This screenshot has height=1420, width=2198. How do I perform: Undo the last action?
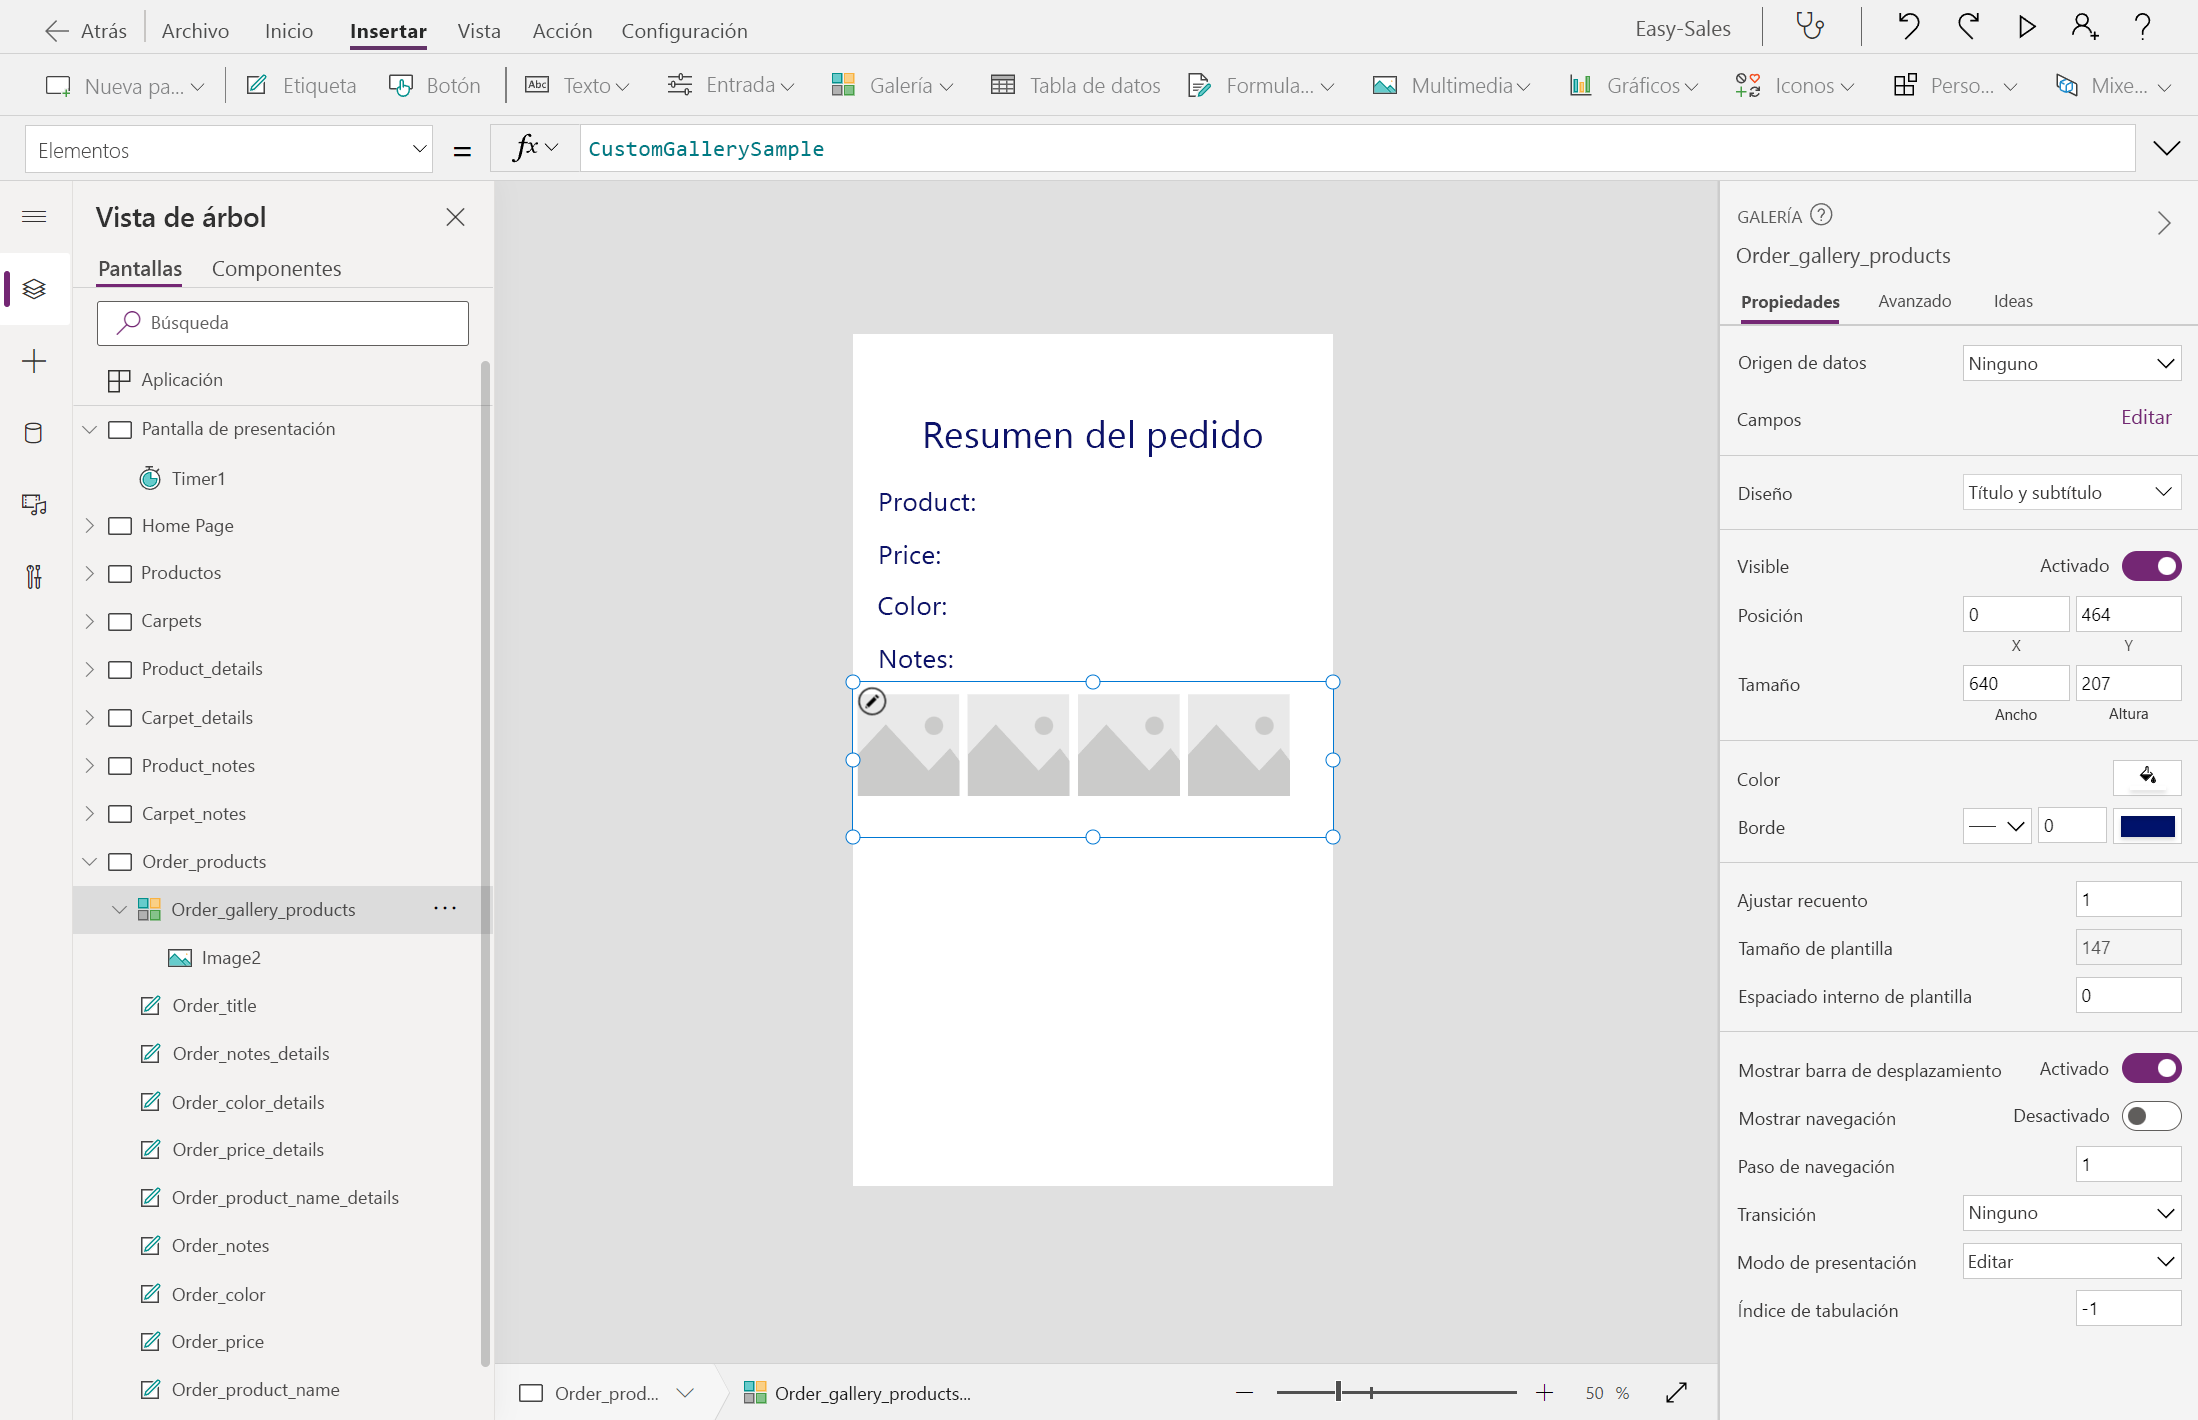pyautogui.click(x=1908, y=27)
